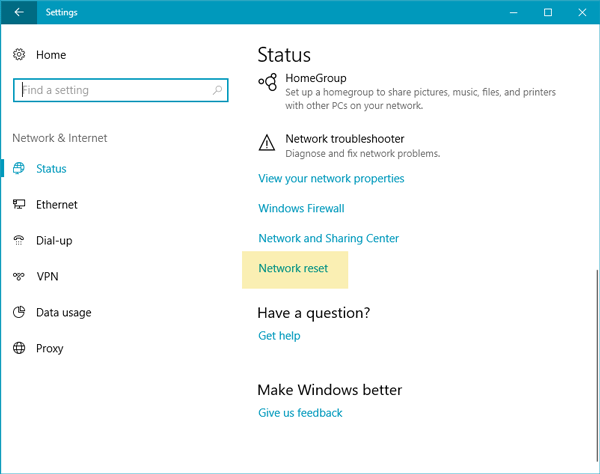Minimize the Settings window
The image size is (600, 474).
514,12
